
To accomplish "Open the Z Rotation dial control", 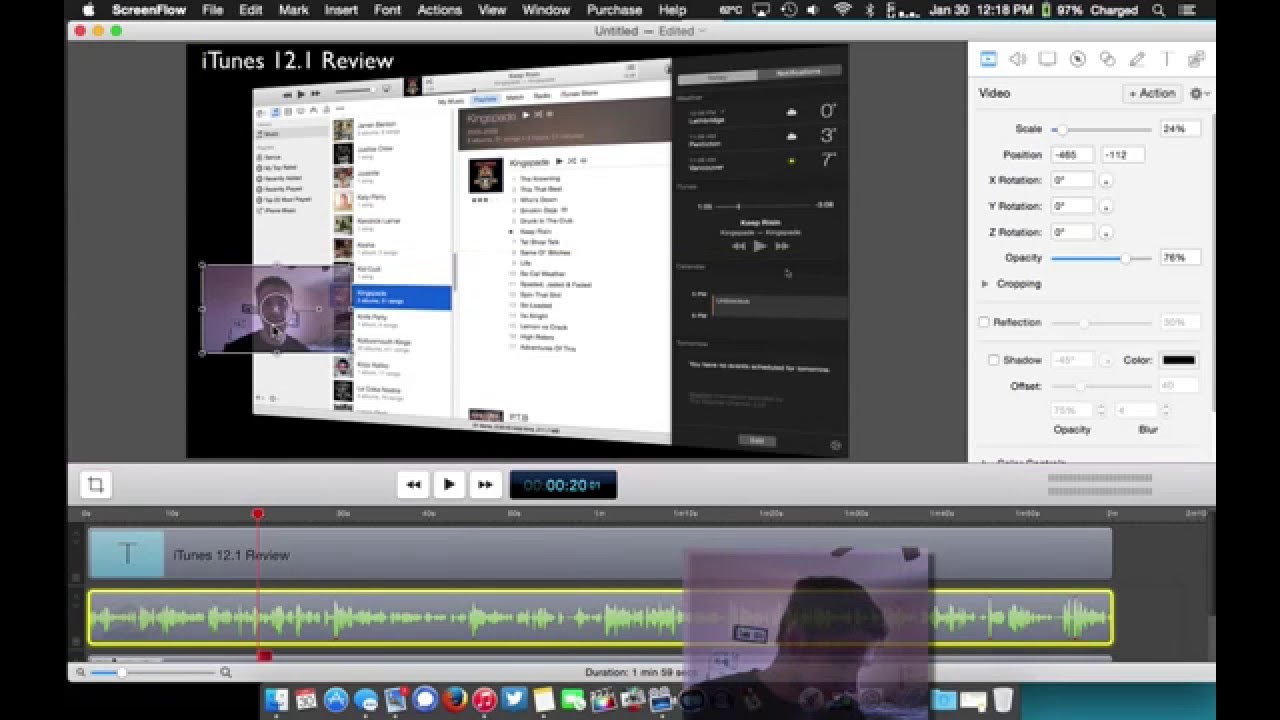I will 1106,233.
